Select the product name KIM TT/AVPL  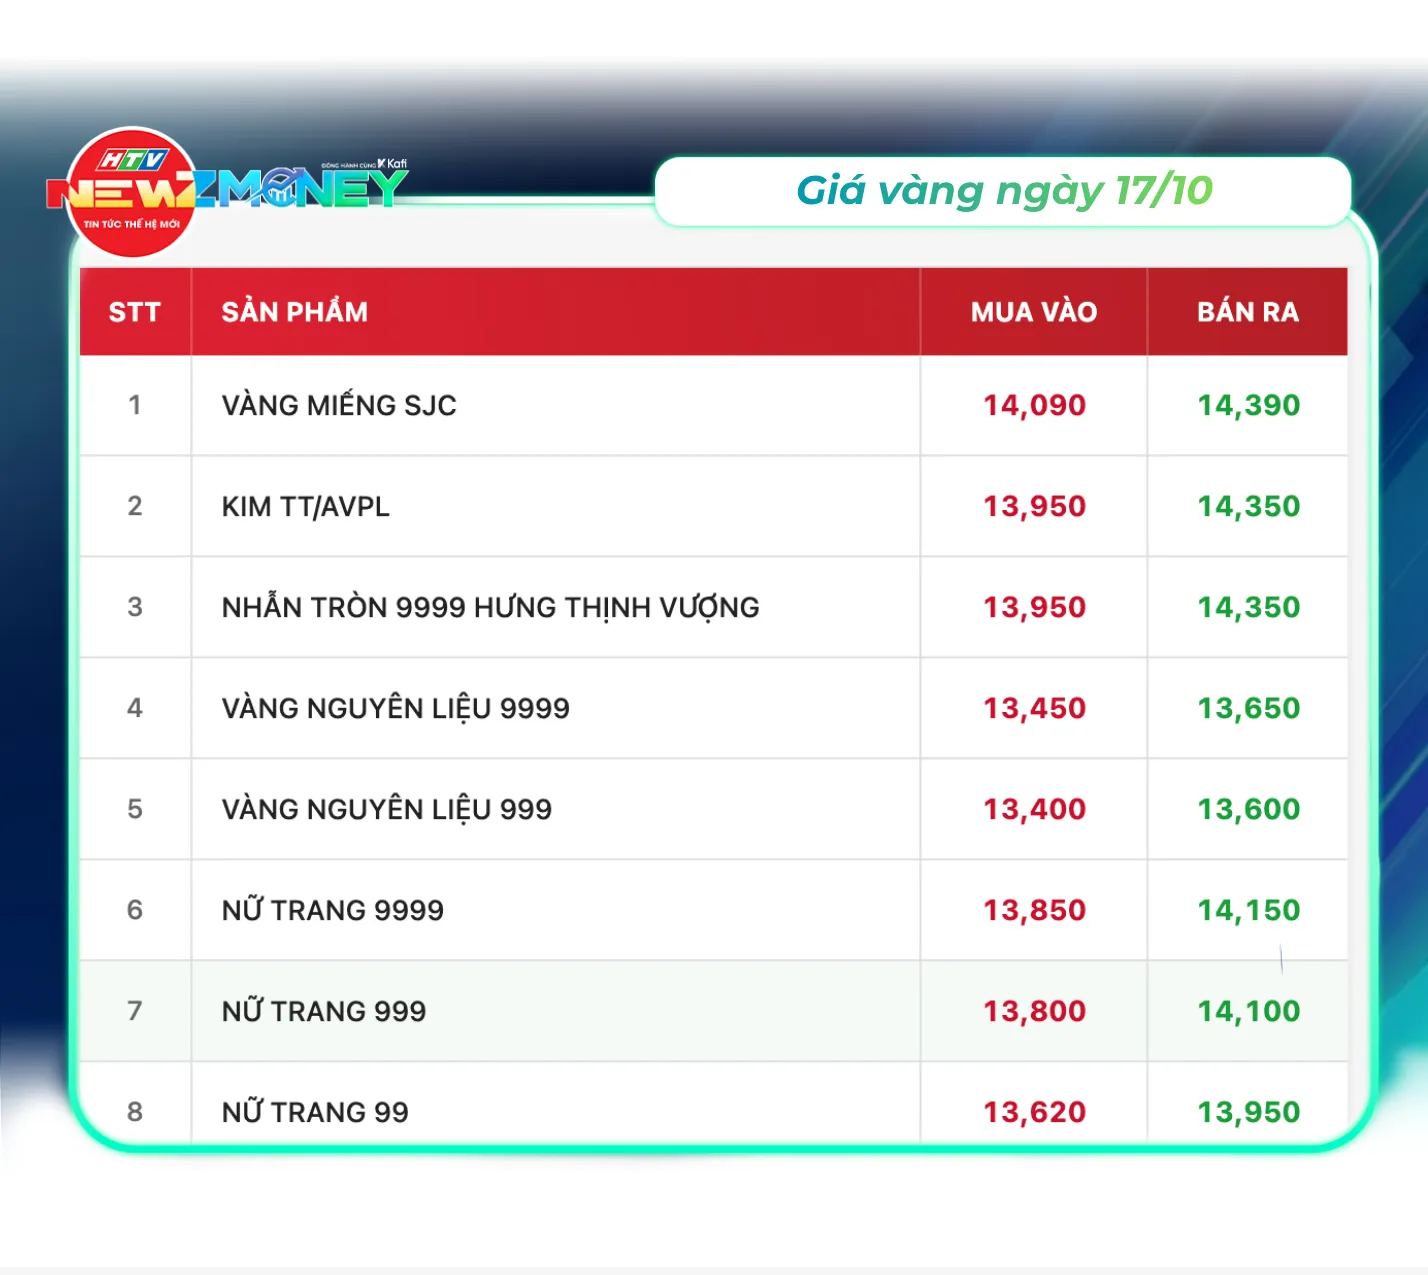[306, 506]
